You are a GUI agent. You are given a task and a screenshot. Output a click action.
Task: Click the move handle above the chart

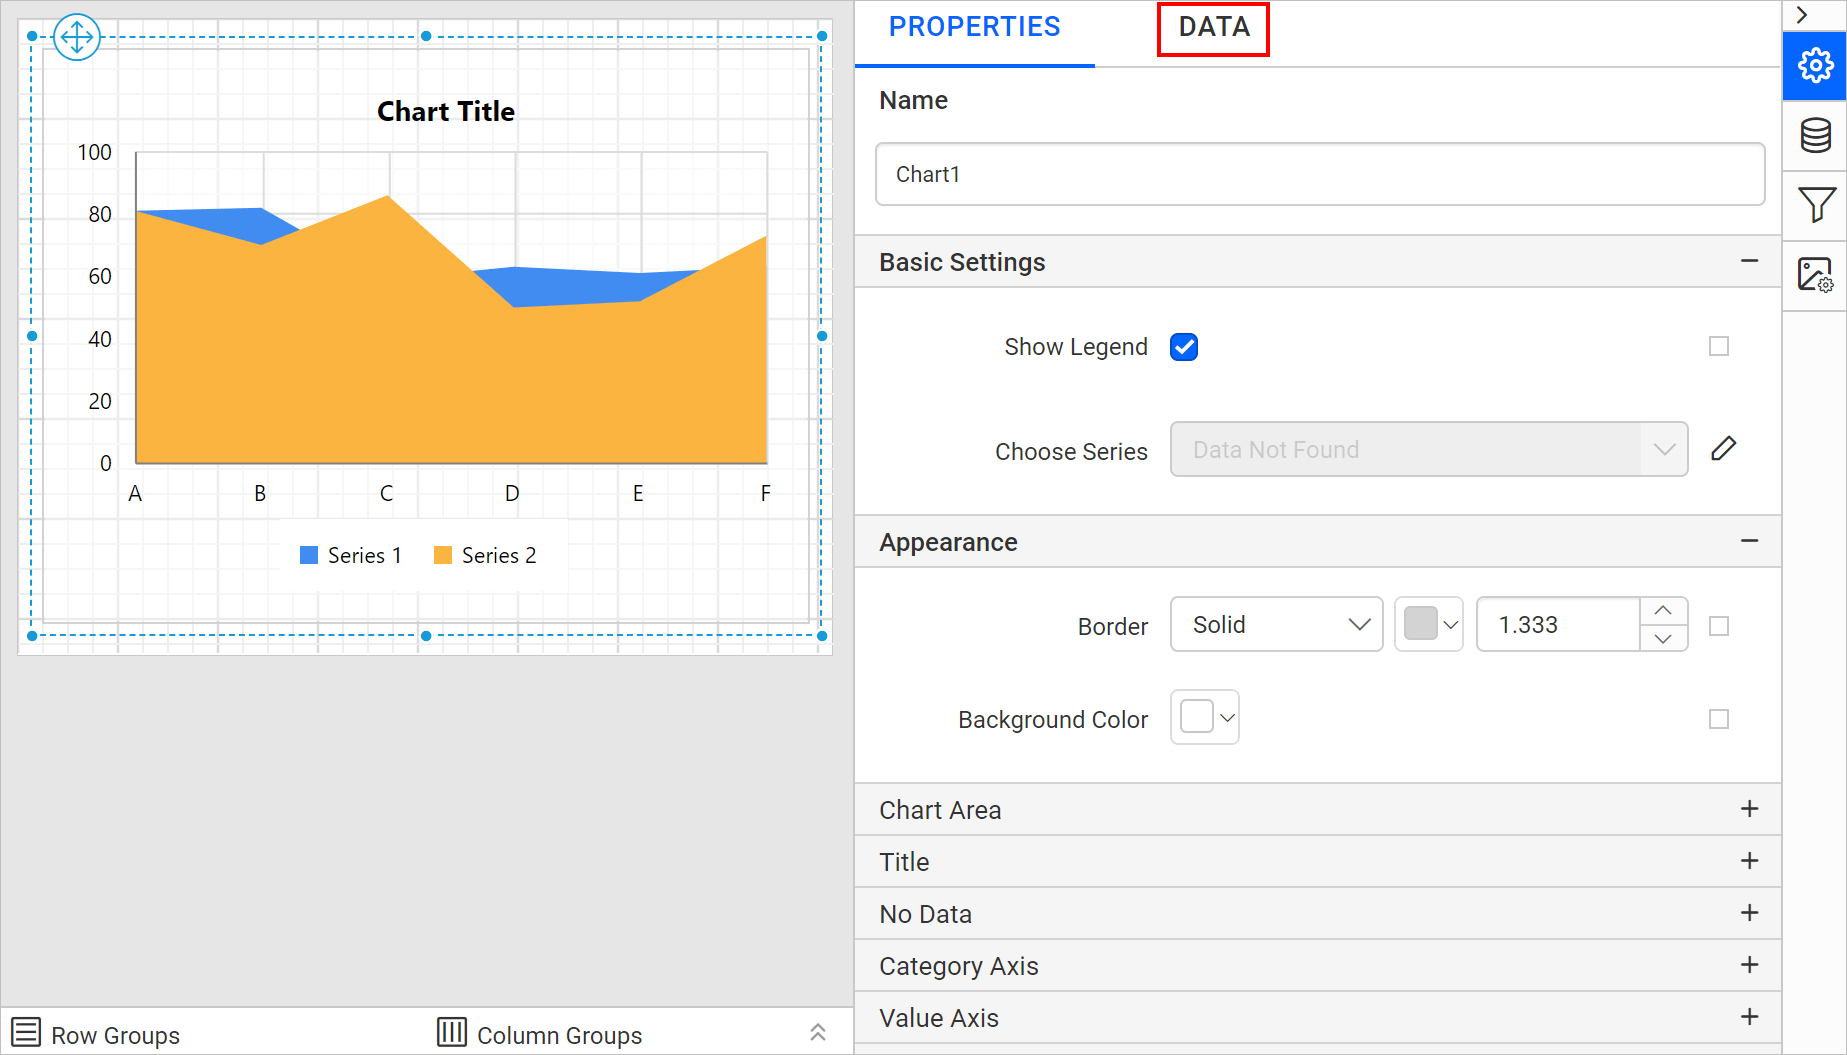[77, 36]
